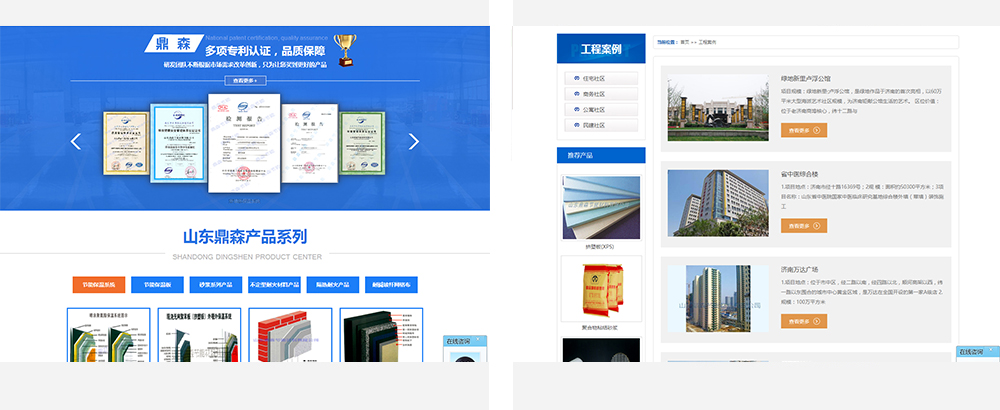Click the icon beside 民建社区 in sidebar
This screenshot has width=1000, height=410.
[x=576, y=126]
